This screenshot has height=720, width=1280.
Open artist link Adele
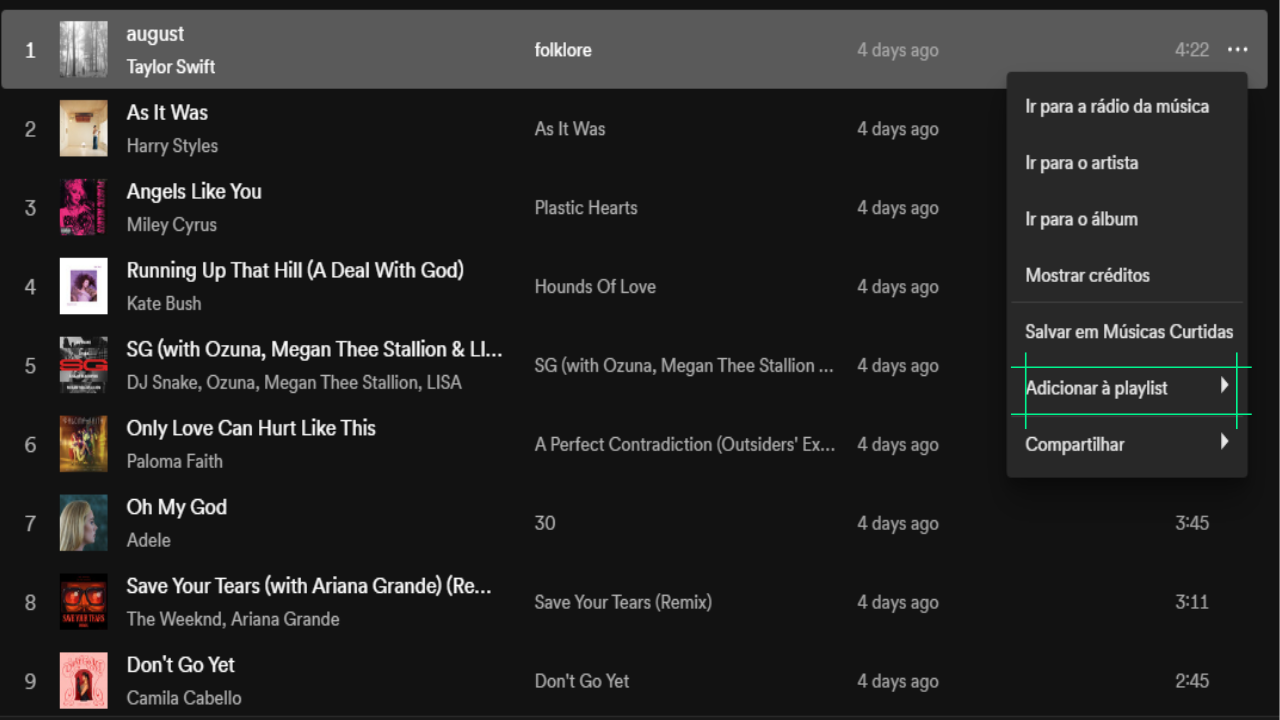coord(149,540)
